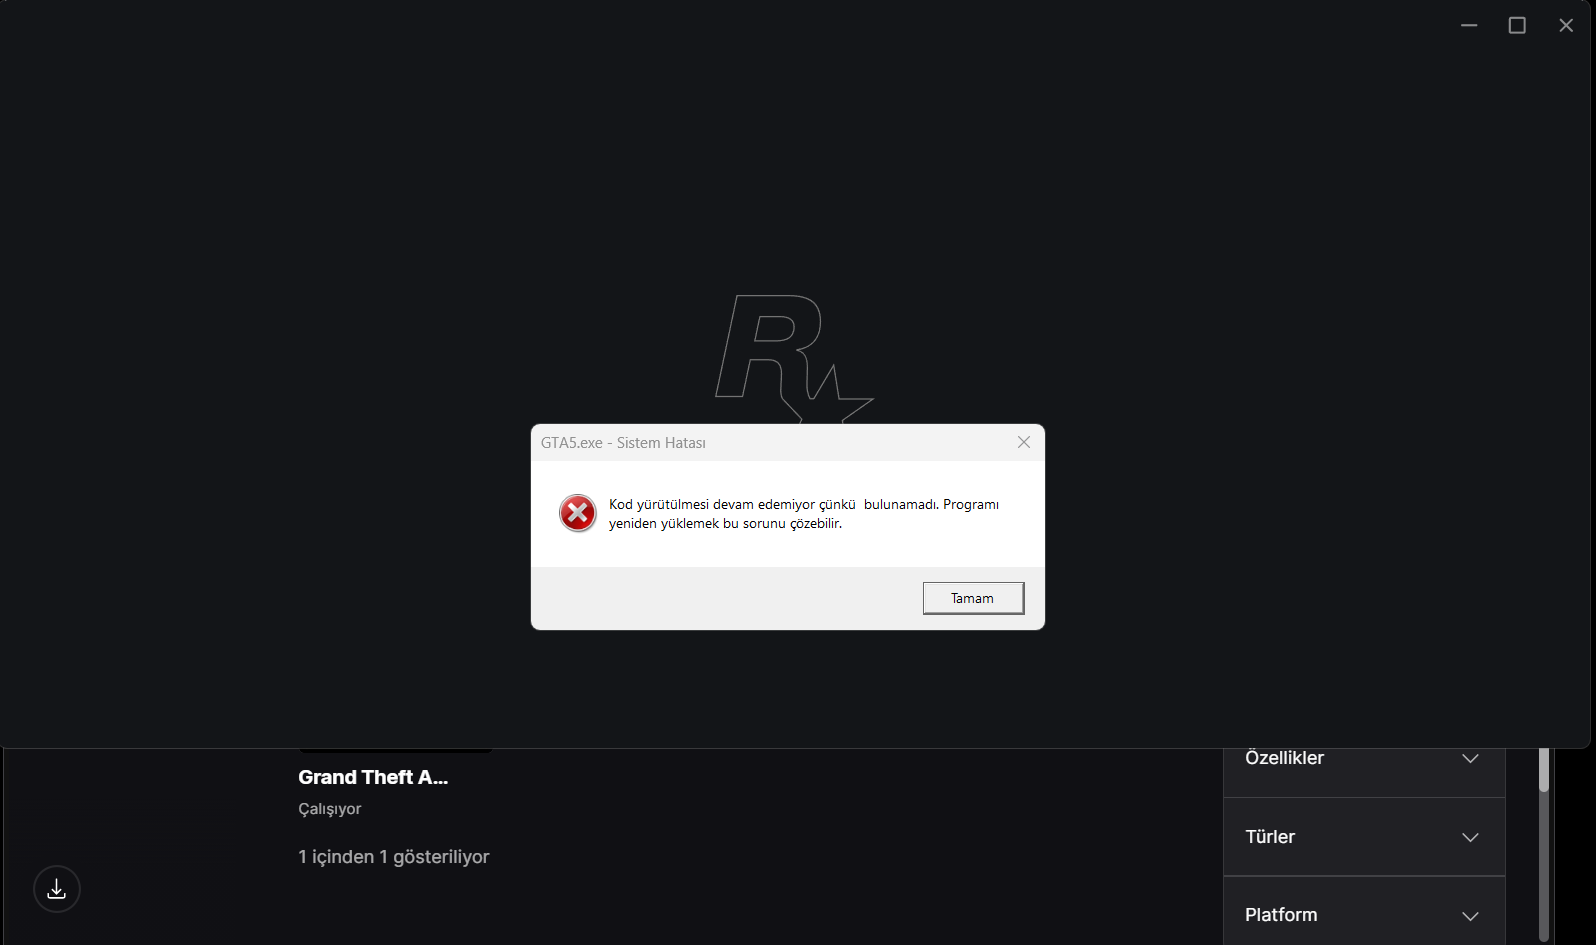Viewport: 1596px width, 945px height.
Task: Open the downloads icon at bottom left
Action: point(57,889)
